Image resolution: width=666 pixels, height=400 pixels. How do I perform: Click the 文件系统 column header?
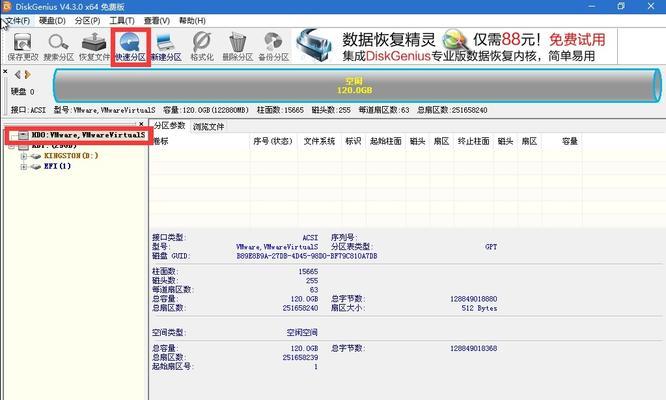[x=319, y=141]
